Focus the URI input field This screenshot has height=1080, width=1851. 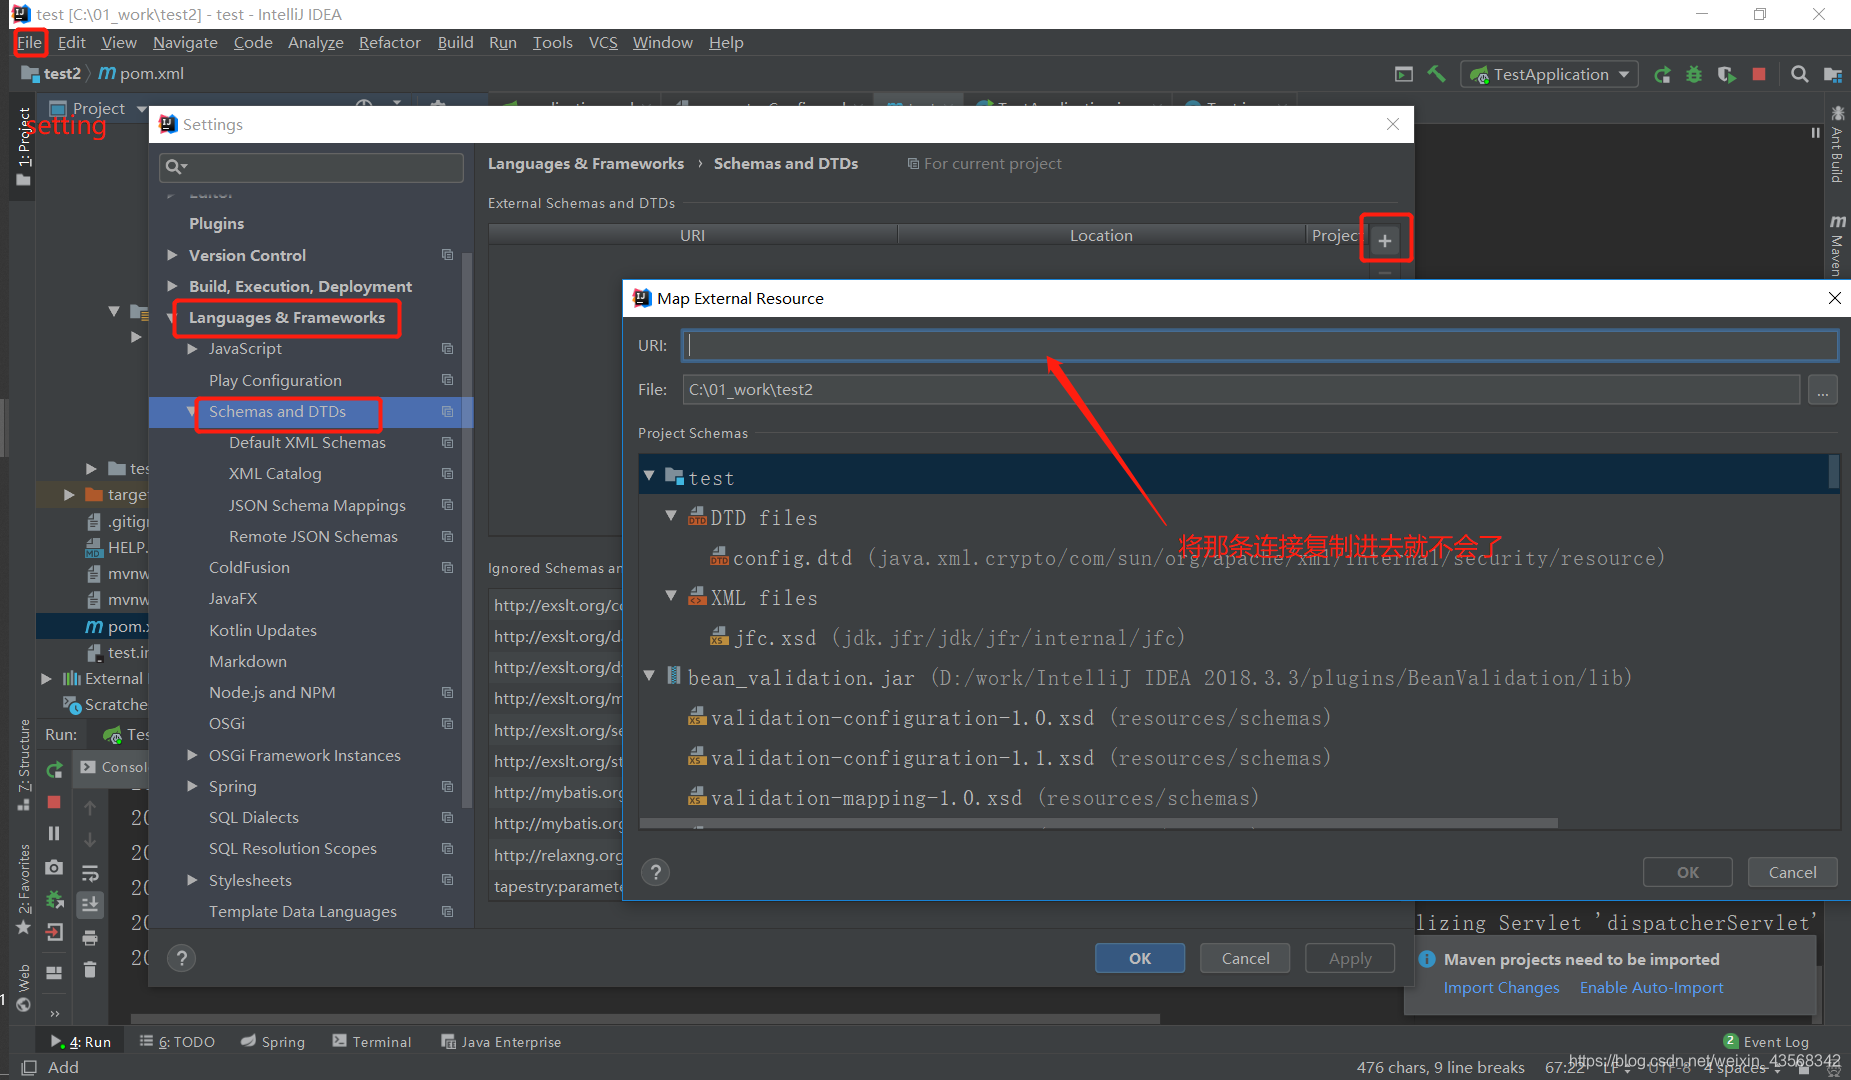[1260, 346]
